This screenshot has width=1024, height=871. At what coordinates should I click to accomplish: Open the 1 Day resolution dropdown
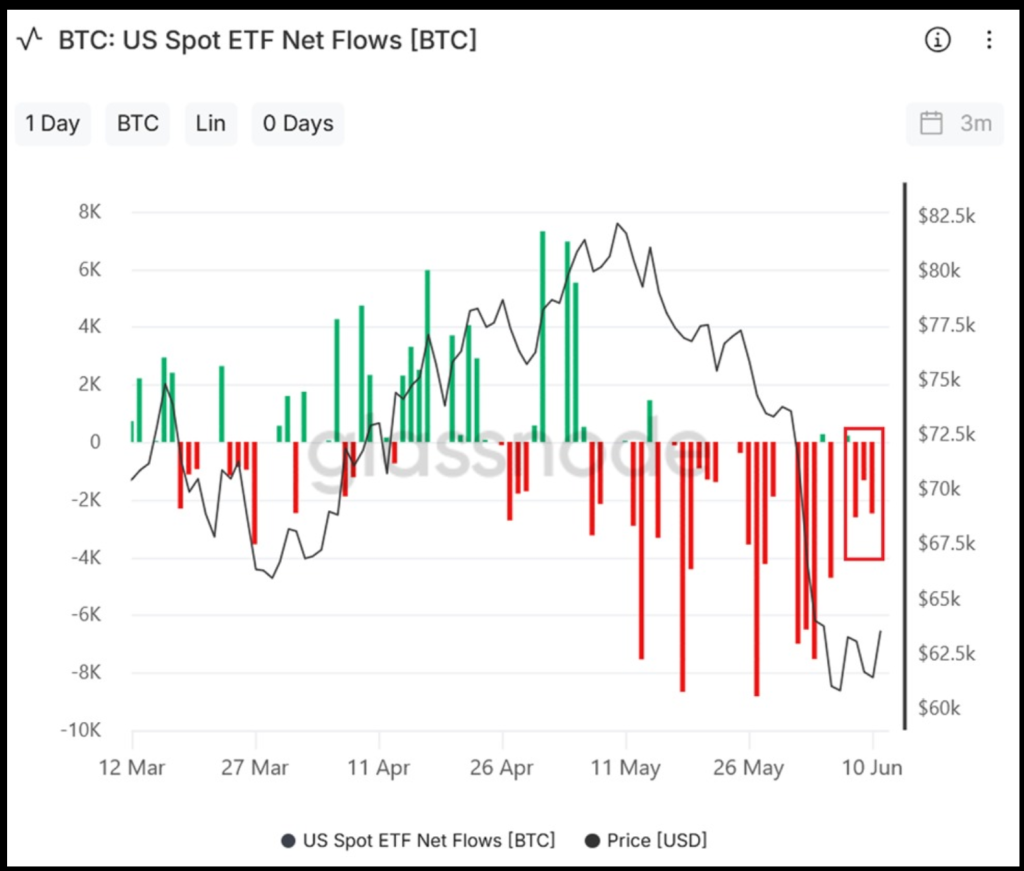pyautogui.click(x=52, y=123)
